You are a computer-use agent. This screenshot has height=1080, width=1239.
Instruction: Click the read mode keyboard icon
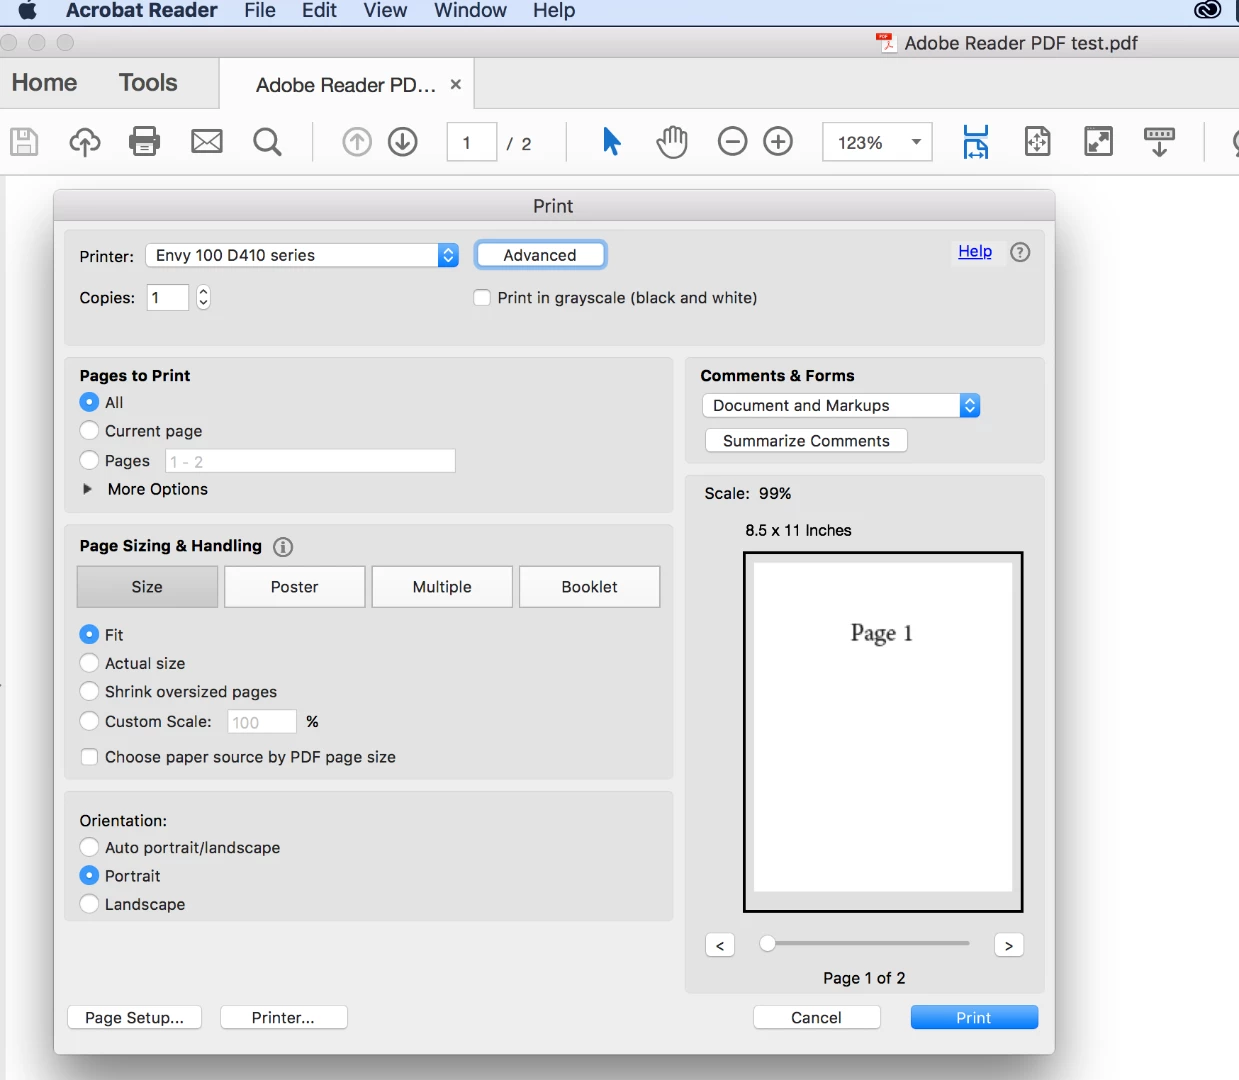[x=1160, y=142]
